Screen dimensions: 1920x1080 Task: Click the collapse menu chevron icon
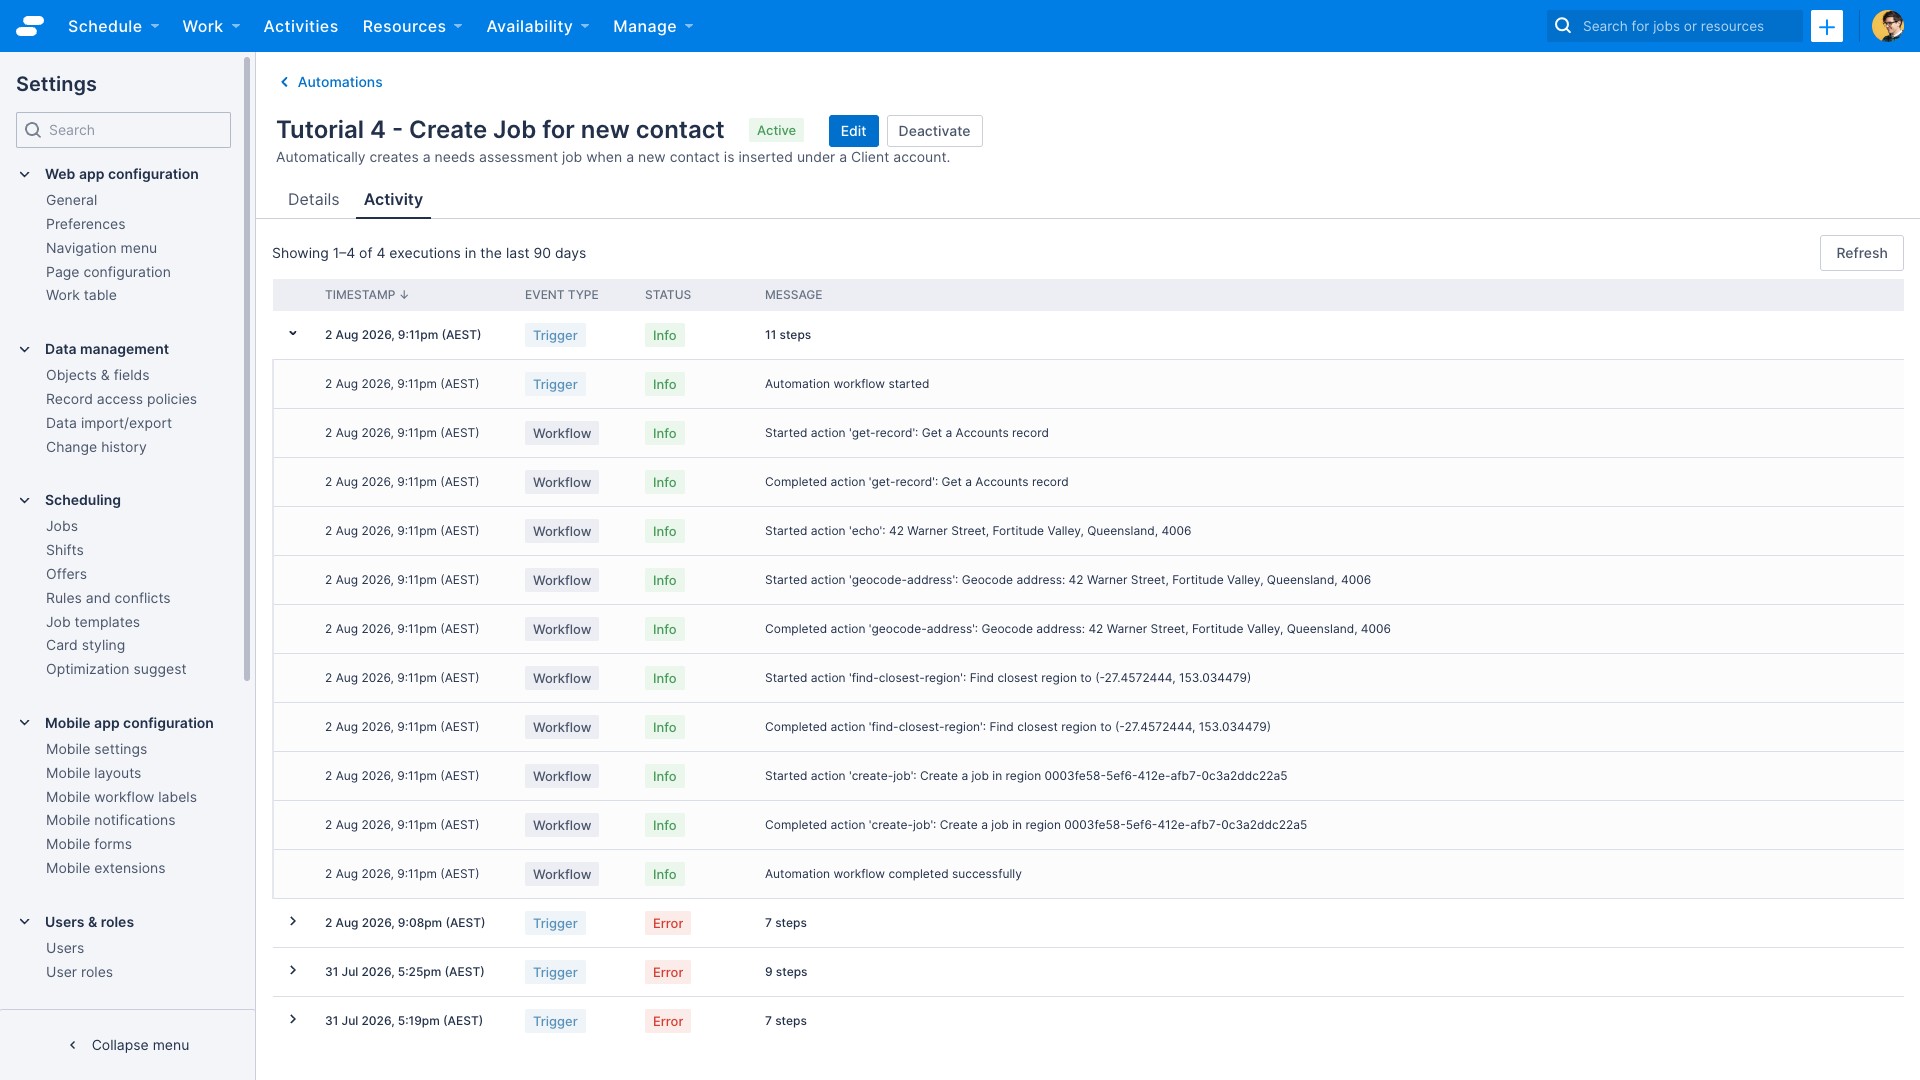click(72, 1045)
